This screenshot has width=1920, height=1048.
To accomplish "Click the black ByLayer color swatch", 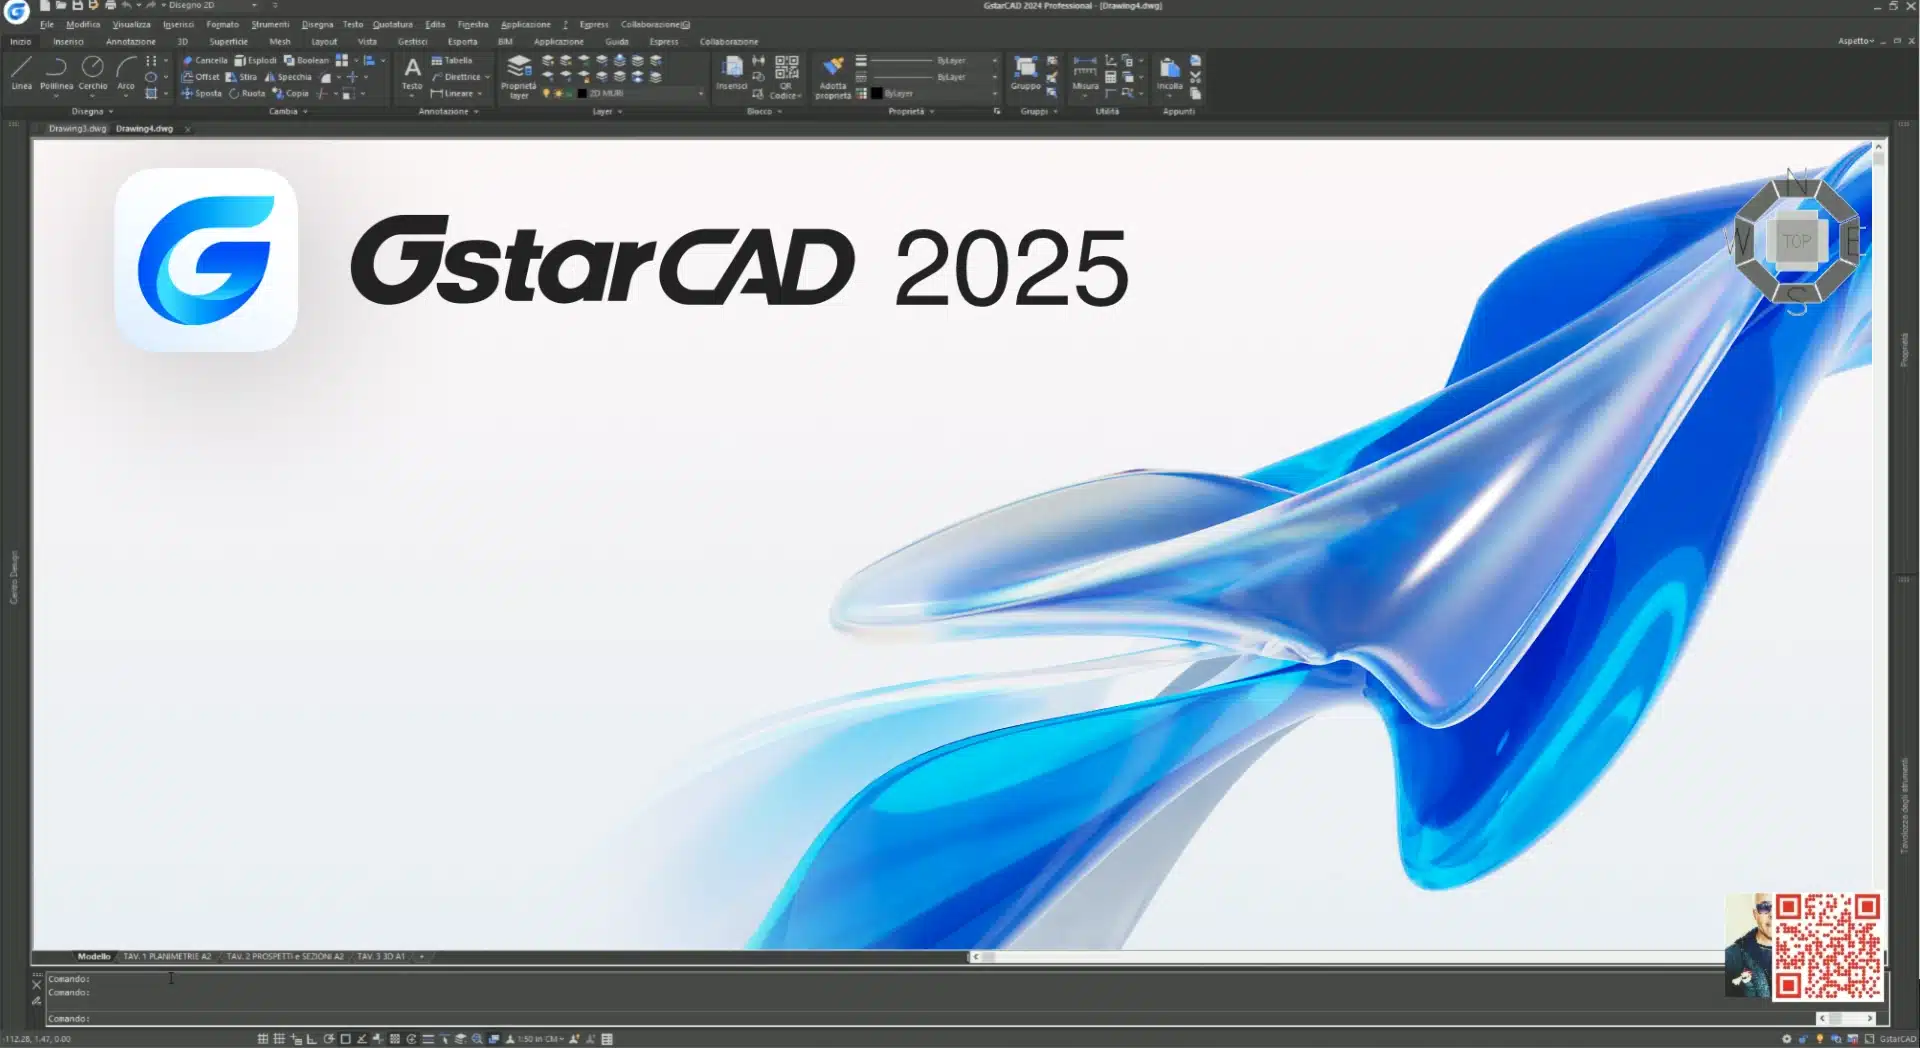I will tap(877, 93).
